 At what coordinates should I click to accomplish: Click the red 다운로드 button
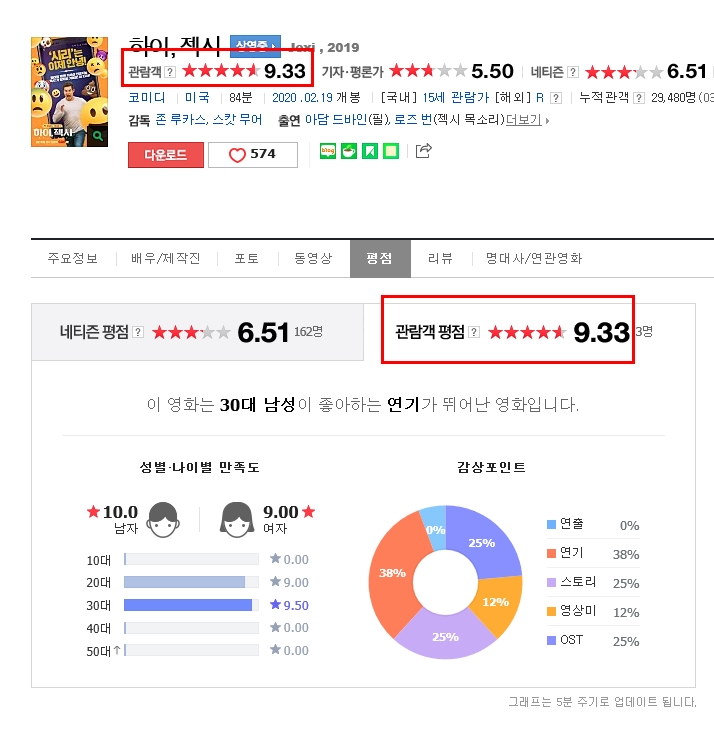tap(166, 154)
